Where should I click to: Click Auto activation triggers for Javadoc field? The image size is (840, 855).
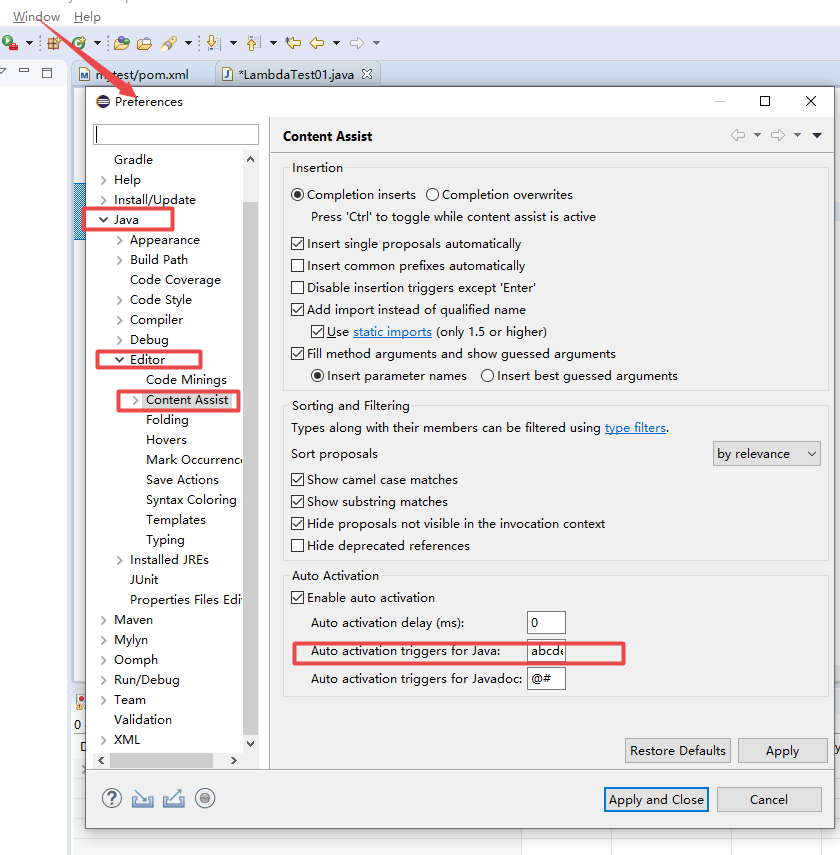(546, 679)
